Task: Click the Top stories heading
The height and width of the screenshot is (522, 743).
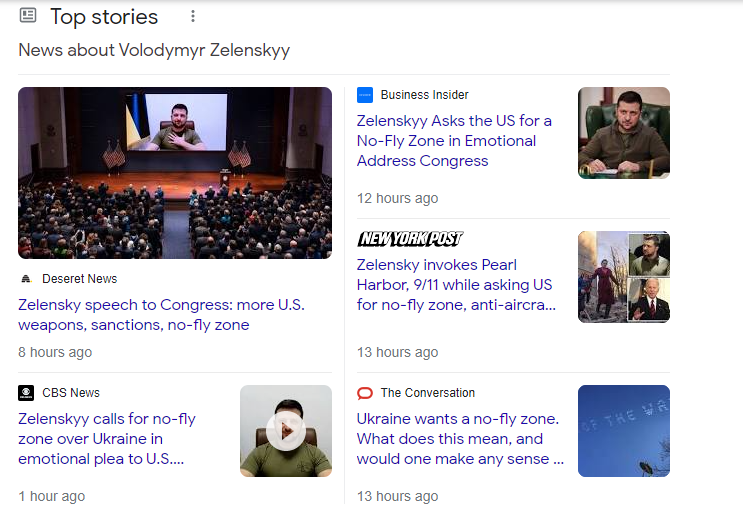Action: pyautogui.click(x=104, y=17)
